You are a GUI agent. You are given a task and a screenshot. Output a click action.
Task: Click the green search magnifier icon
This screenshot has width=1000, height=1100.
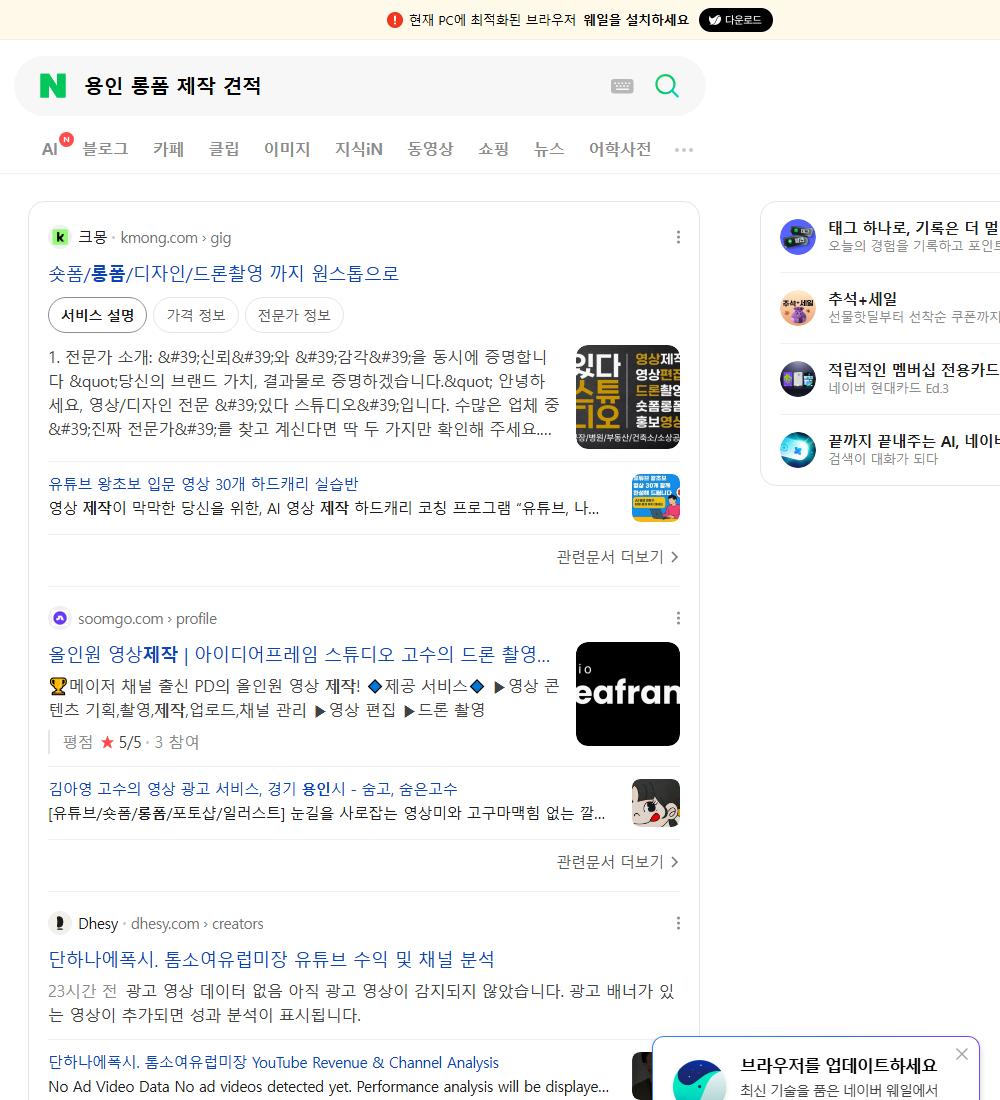point(667,86)
